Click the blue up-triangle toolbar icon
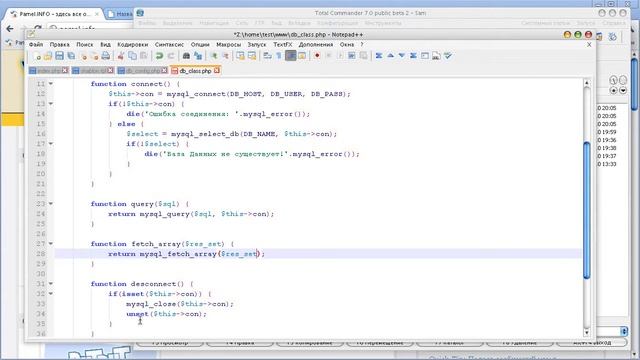 click(x=391, y=56)
